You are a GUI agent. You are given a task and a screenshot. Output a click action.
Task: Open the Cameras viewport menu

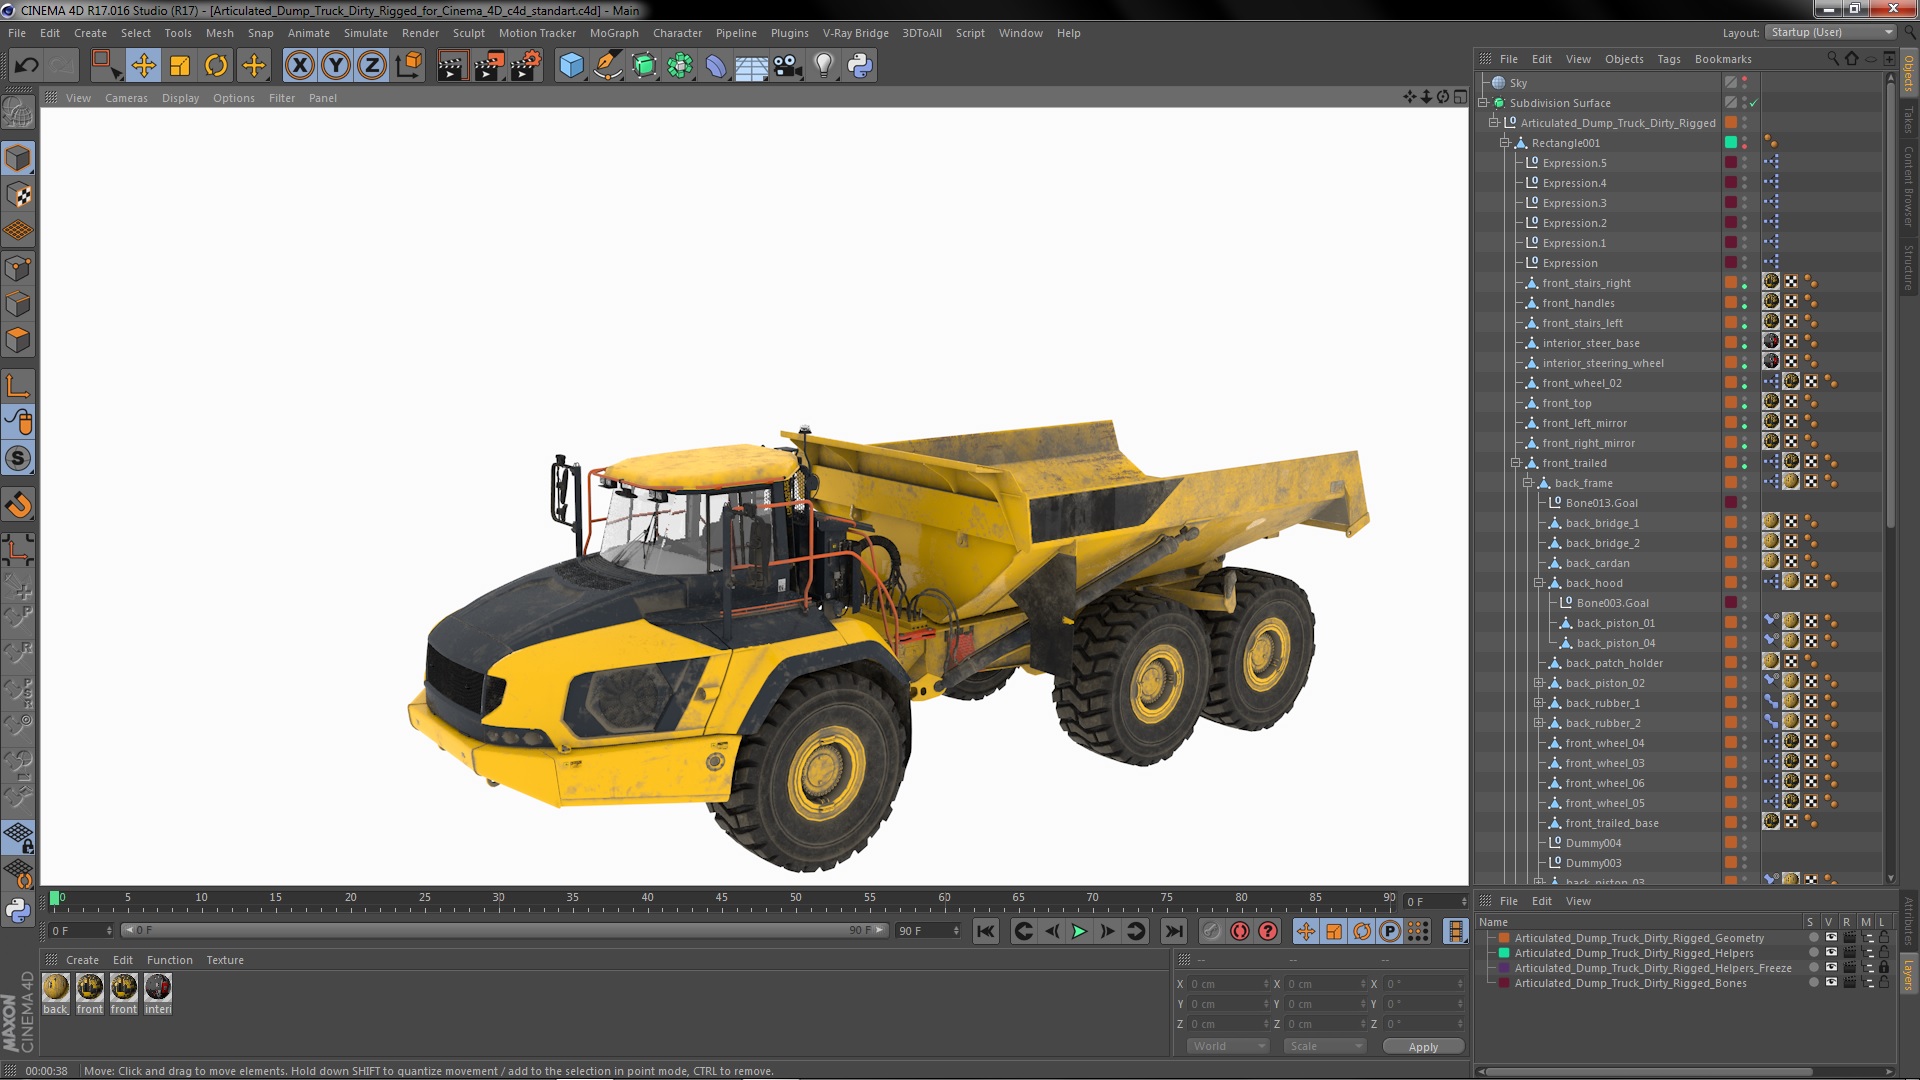(x=126, y=98)
